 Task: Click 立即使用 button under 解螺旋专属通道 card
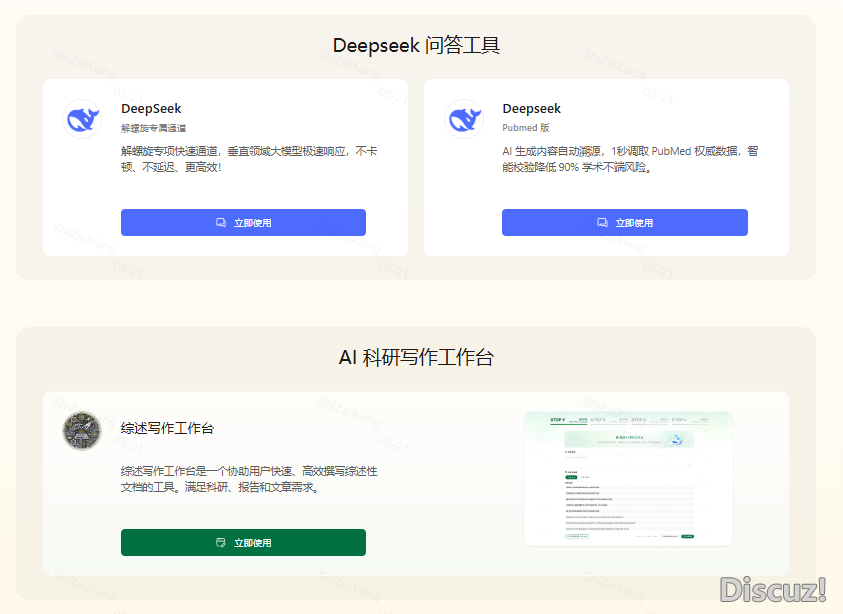(243, 223)
